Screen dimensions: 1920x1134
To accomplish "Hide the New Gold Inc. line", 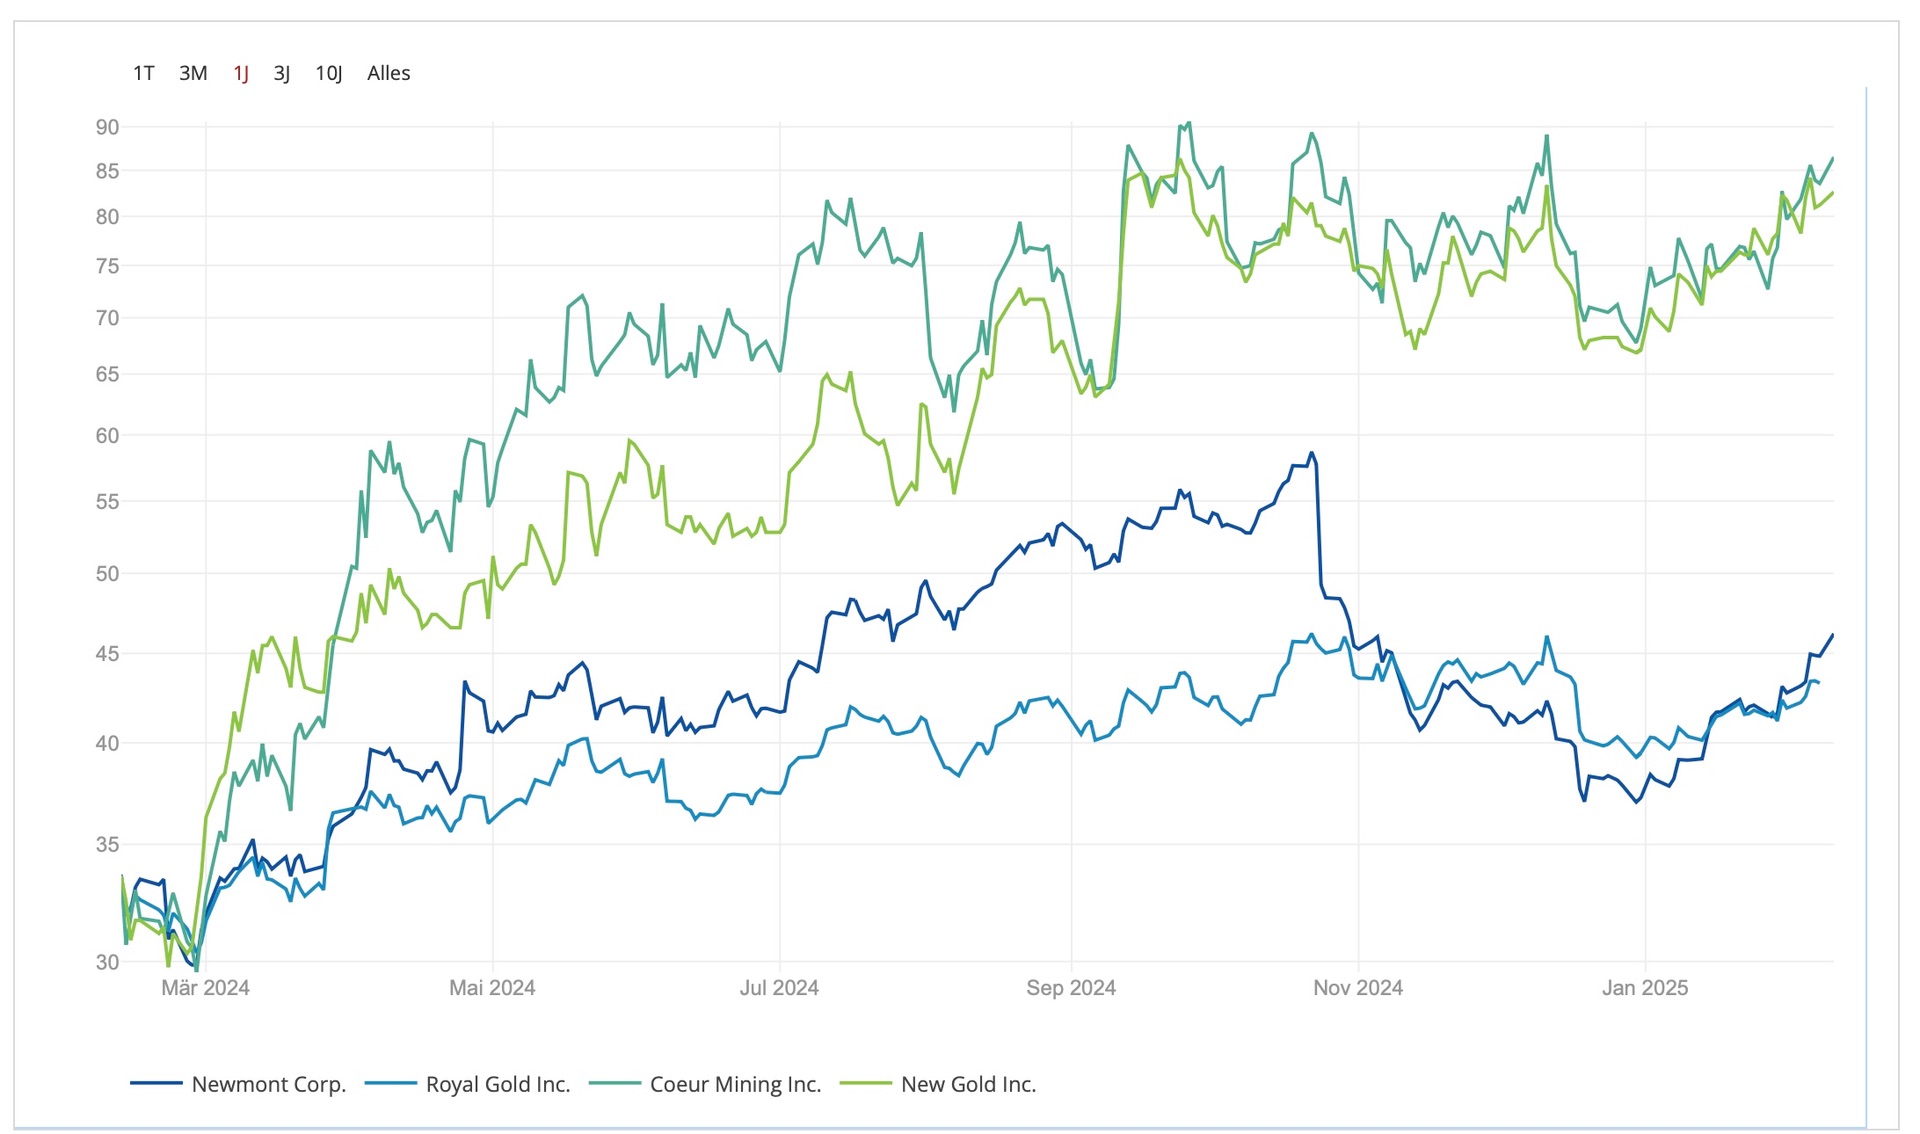I will (968, 1084).
